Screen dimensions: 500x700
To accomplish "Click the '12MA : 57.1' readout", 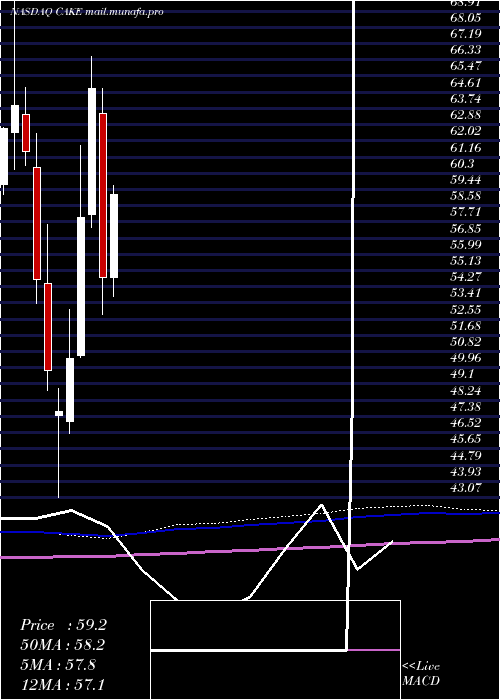I will pos(62,684).
